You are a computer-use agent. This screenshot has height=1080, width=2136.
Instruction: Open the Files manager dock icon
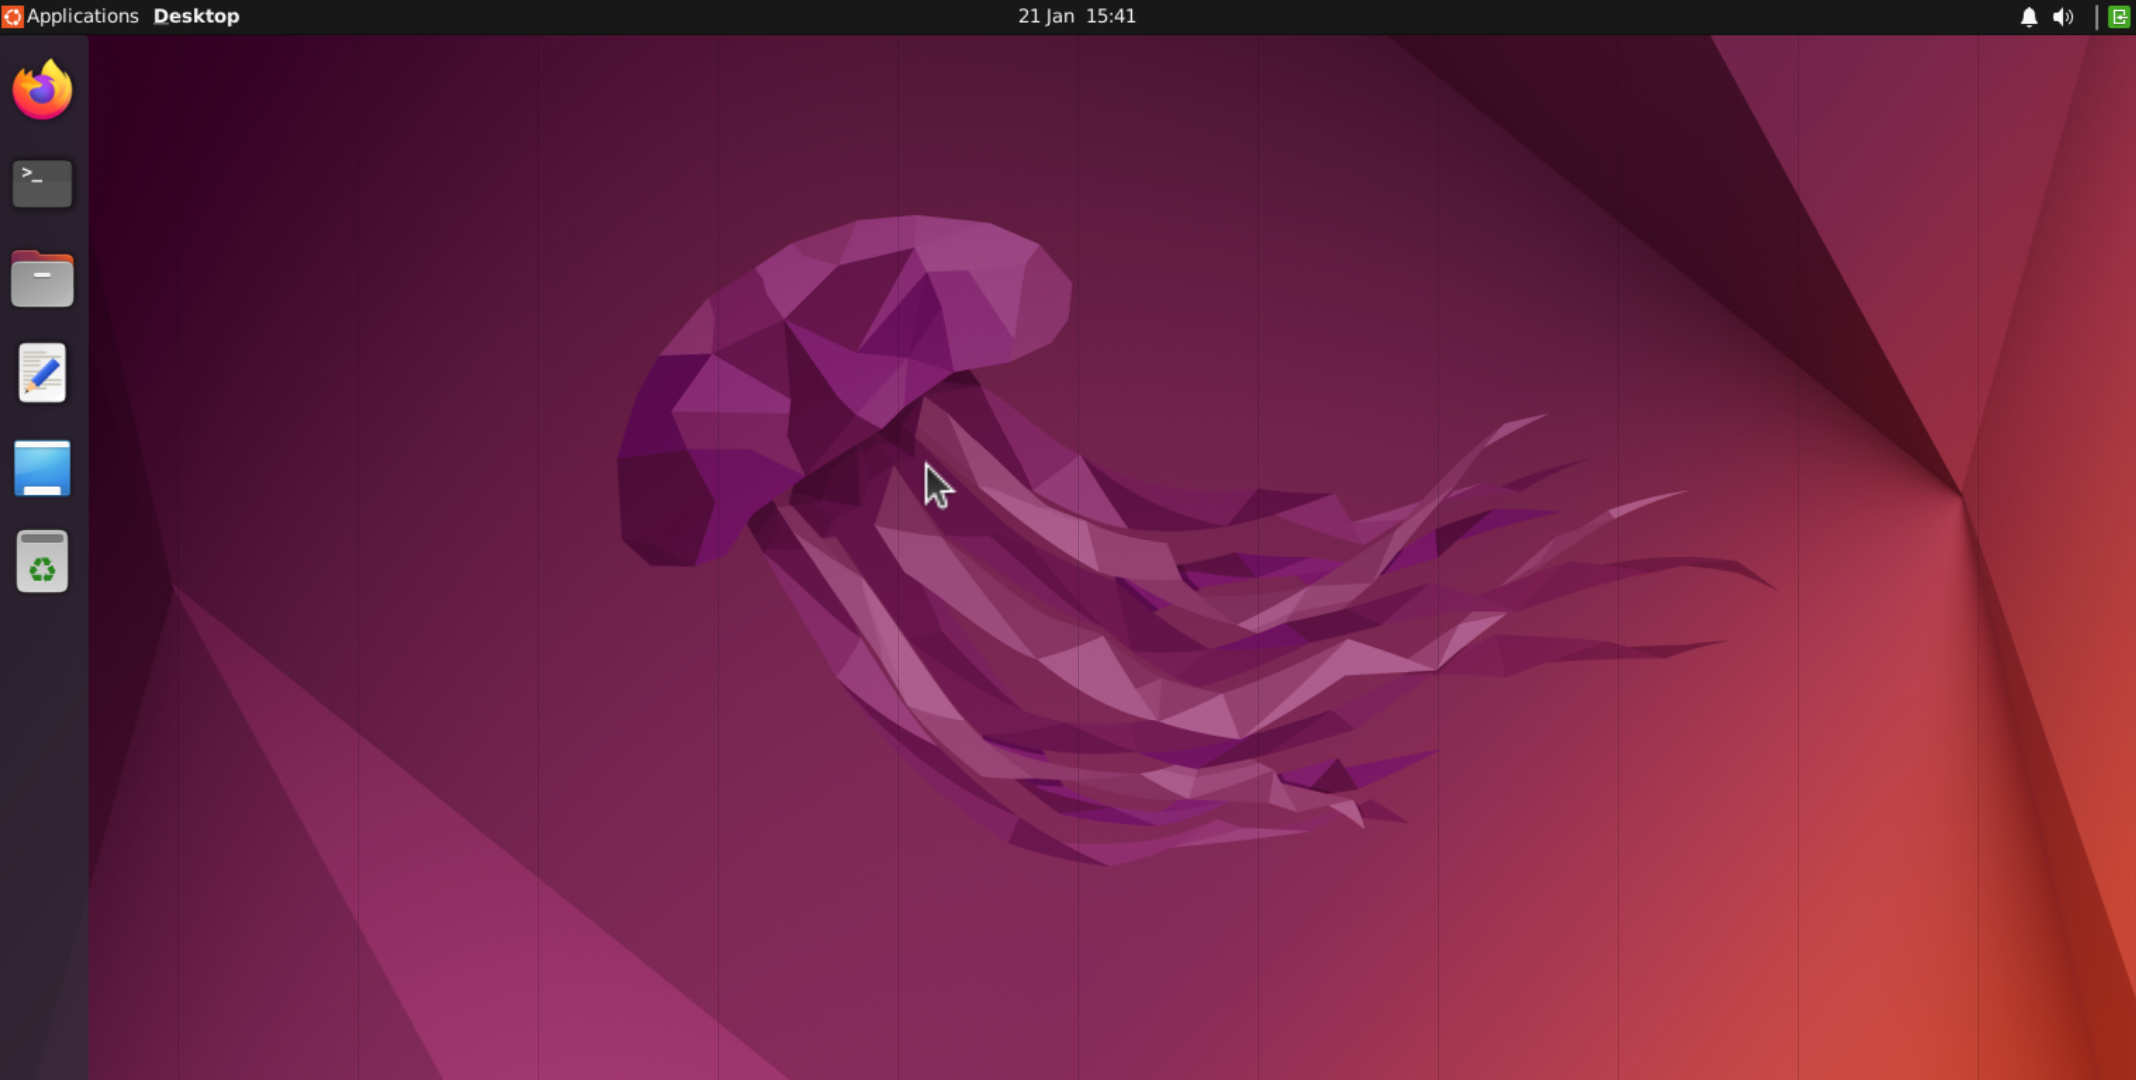(42, 279)
